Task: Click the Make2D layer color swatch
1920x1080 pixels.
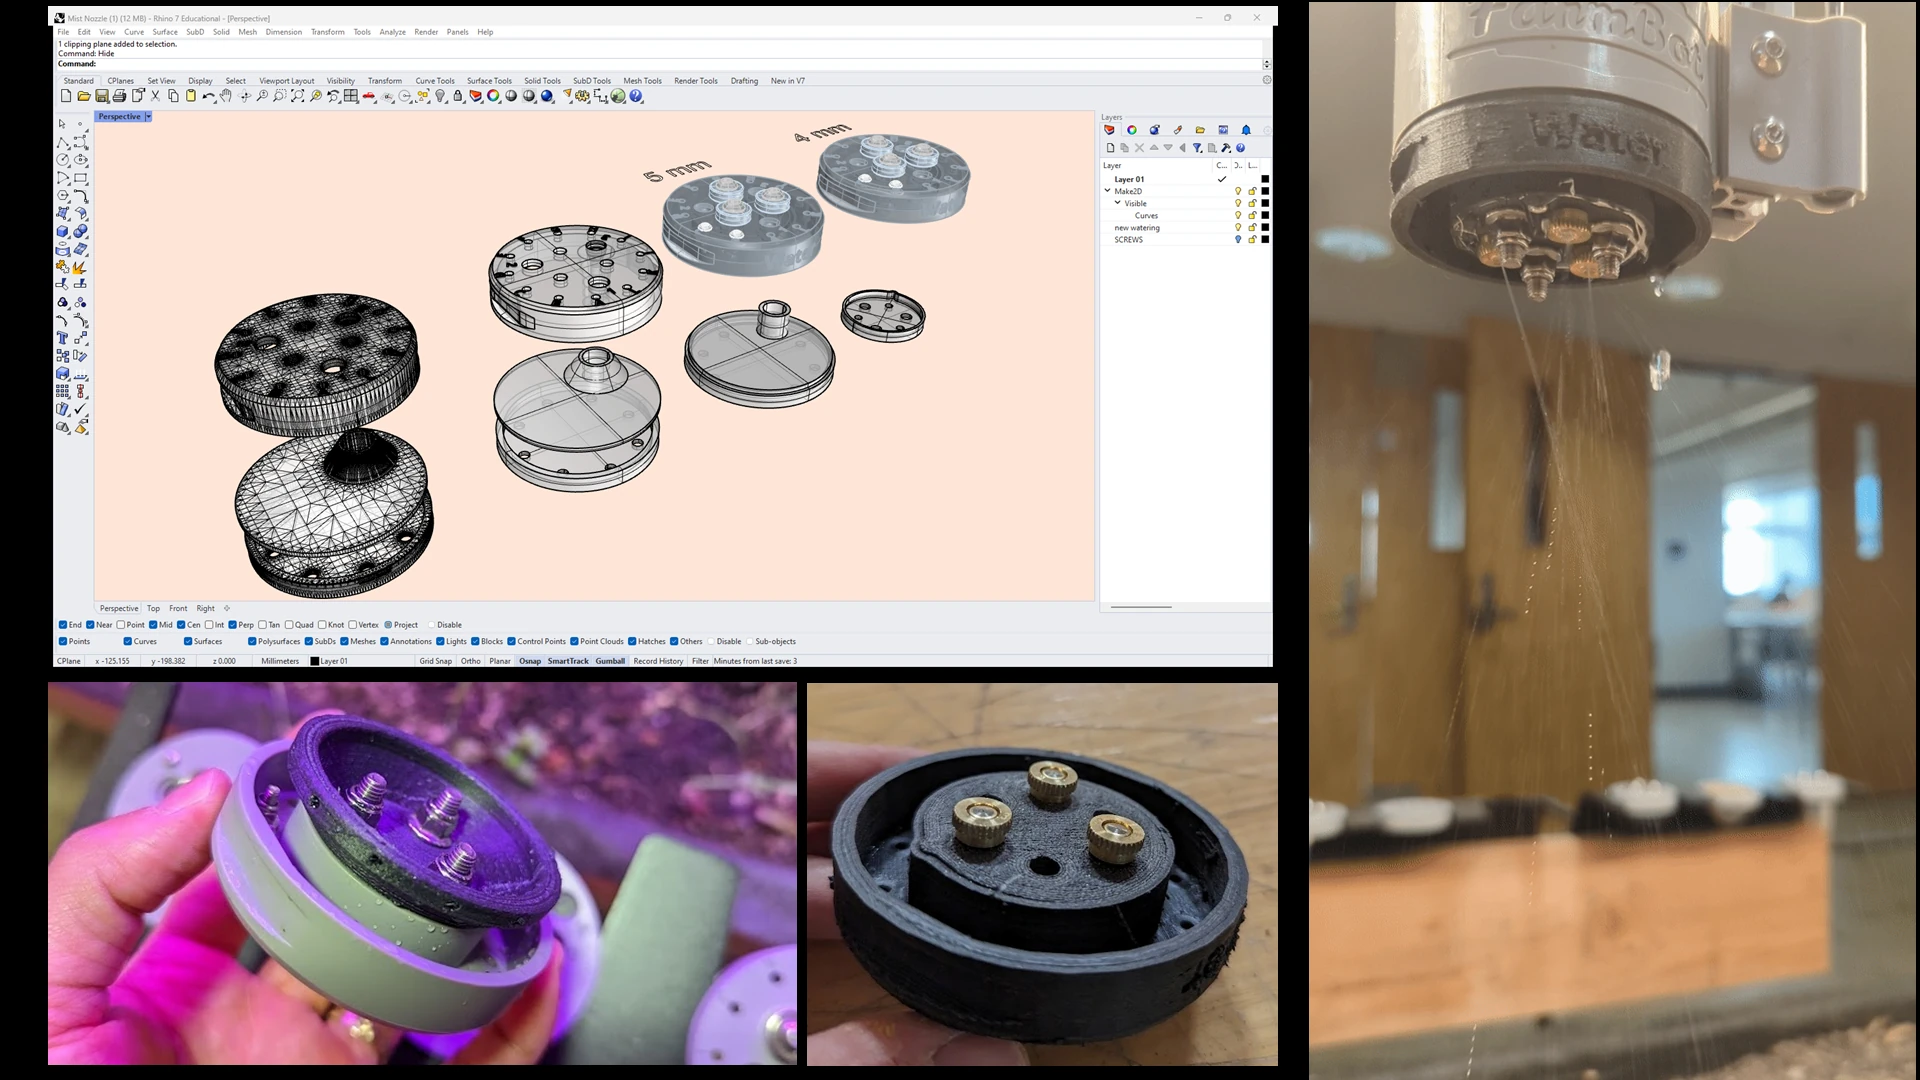Action: (1265, 191)
